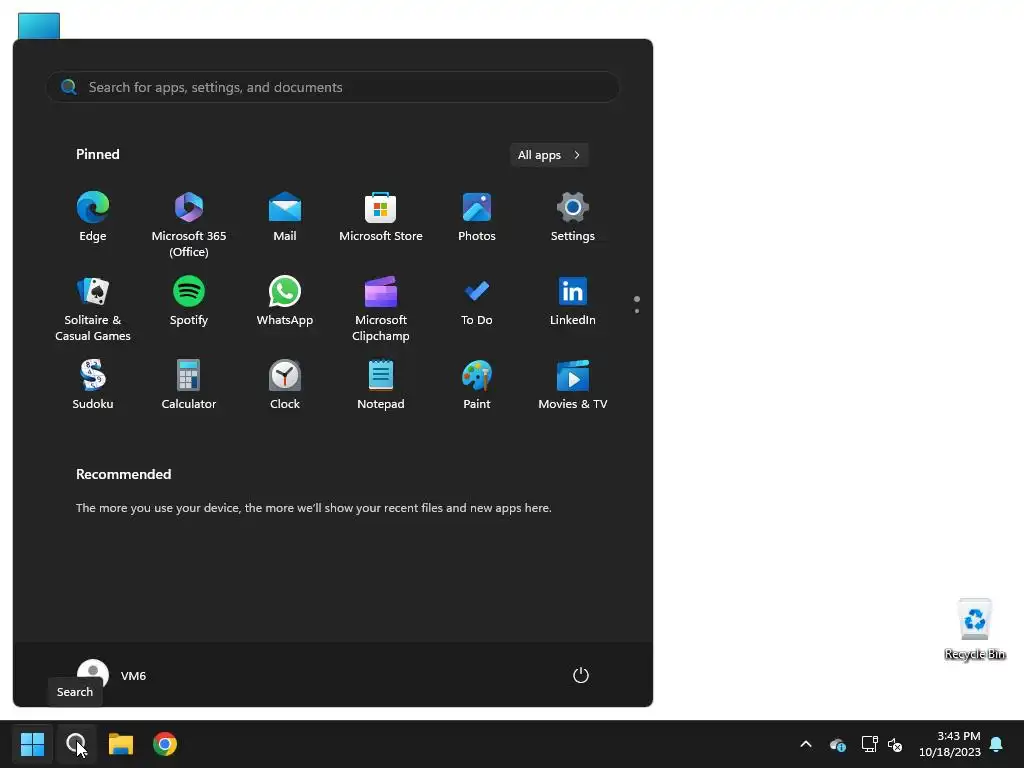Click the Pinned section heading
This screenshot has height=768, width=1024.
(97, 154)
